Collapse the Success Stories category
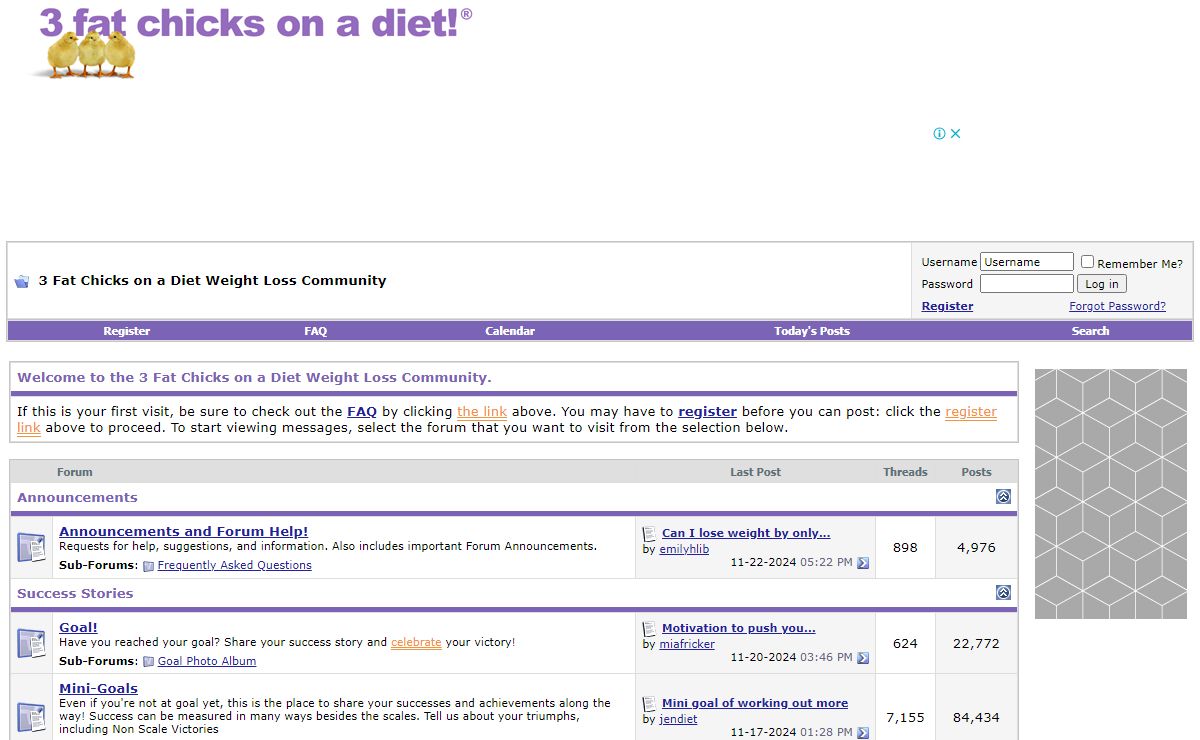The height and width of the screenshot is (740, 1200). click(1003, 593)
